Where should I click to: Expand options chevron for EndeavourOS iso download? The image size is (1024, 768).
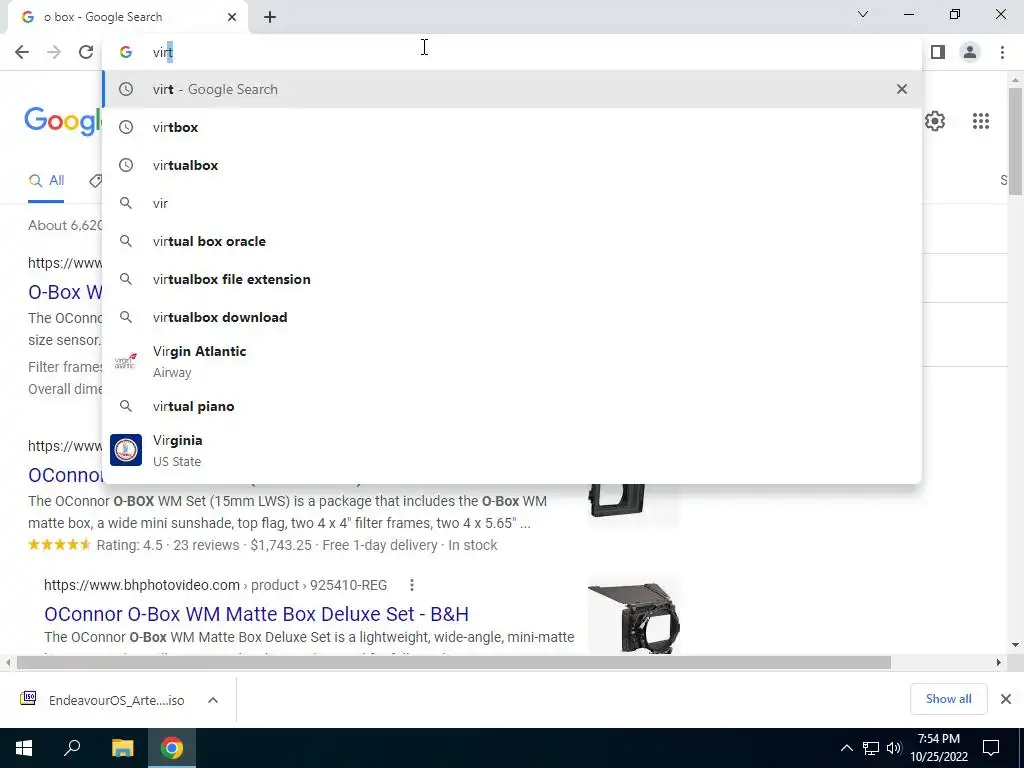click(213, 700)
